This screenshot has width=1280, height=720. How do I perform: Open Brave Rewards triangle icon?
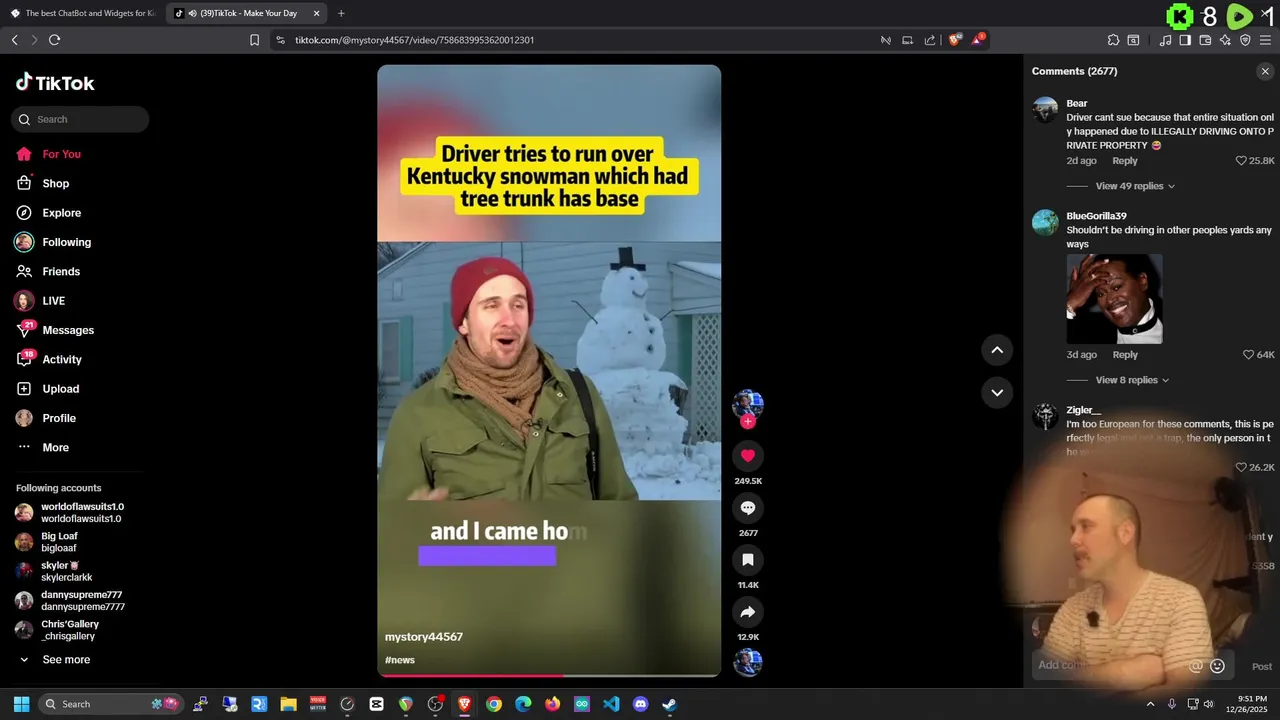(x=977, y=40)
